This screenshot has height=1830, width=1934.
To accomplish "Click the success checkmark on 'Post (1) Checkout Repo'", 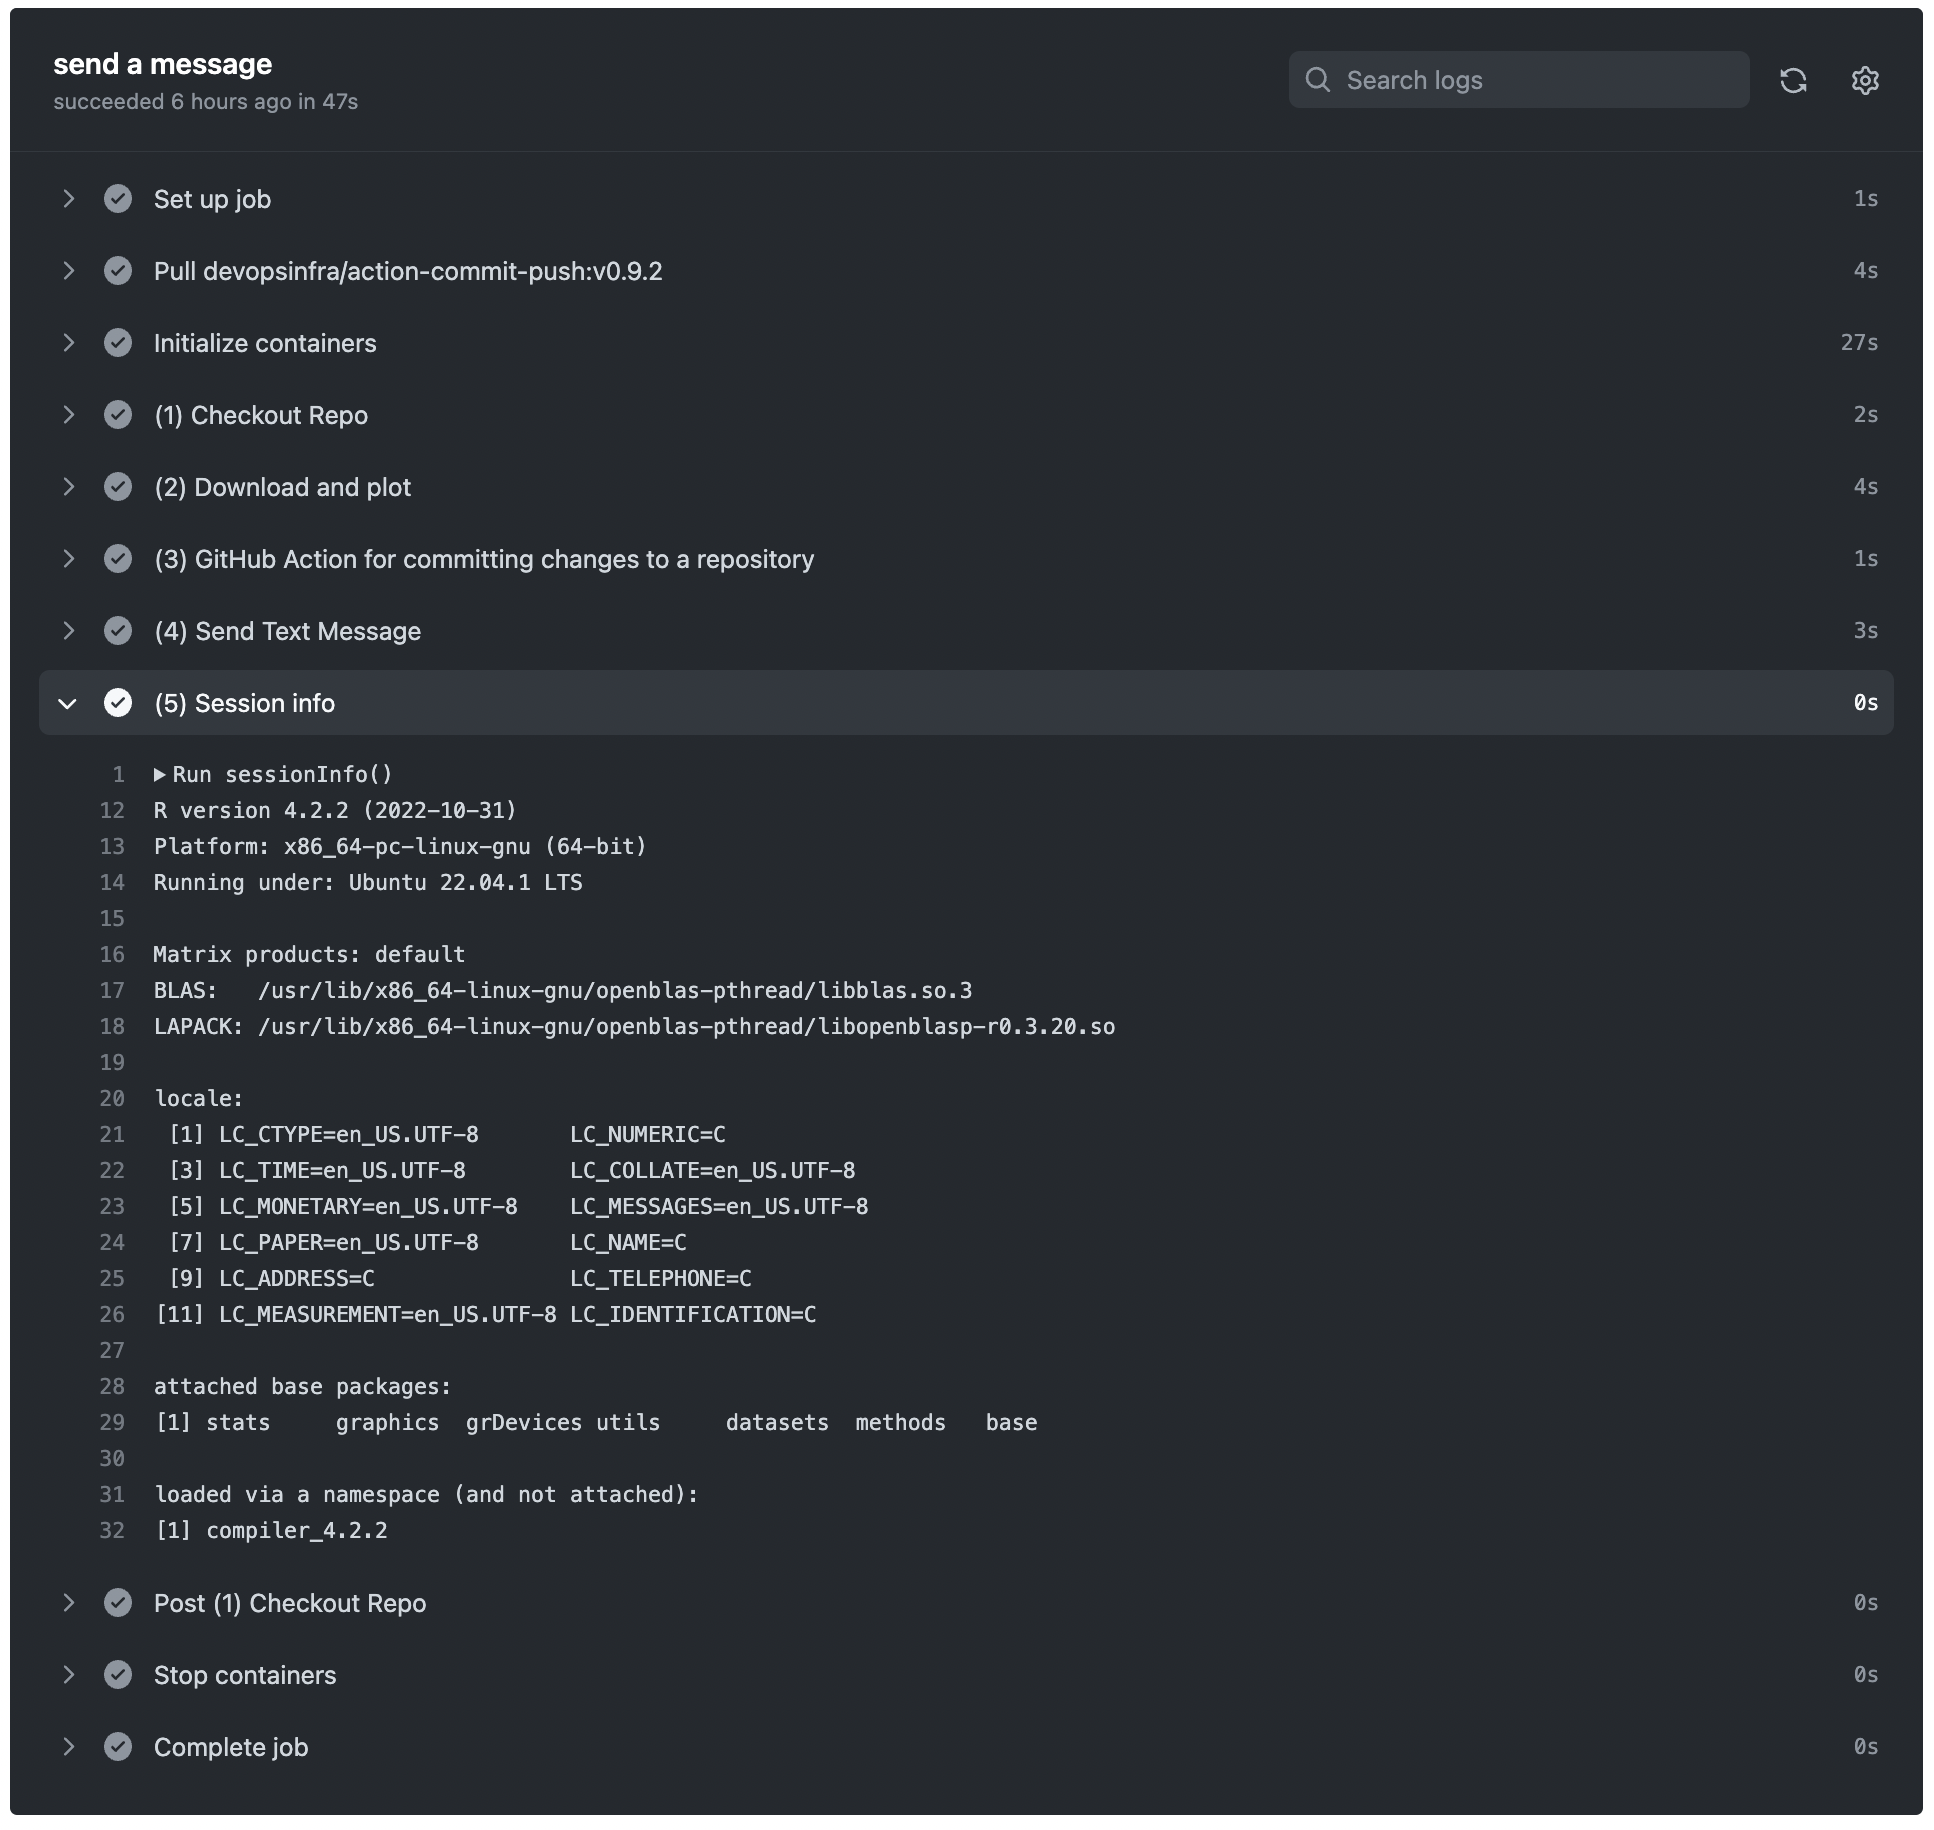I will coord(115,1601).
